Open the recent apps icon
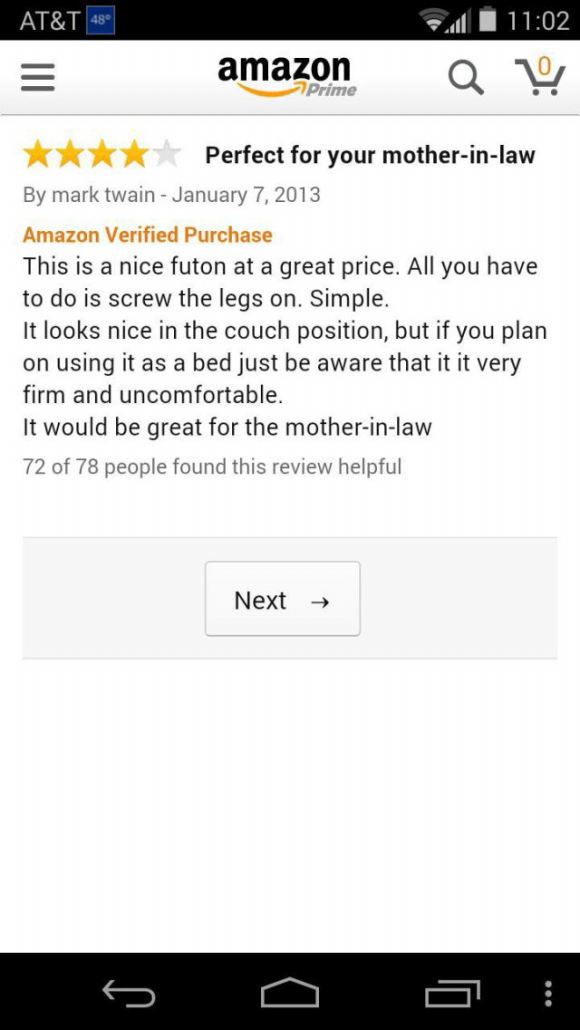The image size is (580, 1030). click(x=452, y=993)
